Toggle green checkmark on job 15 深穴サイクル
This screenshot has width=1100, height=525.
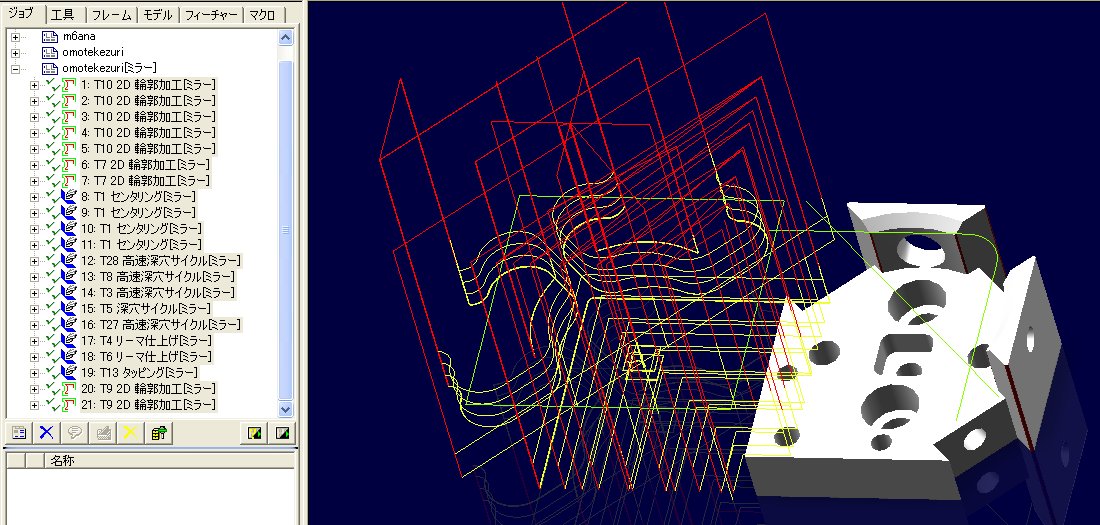point(53,308)
